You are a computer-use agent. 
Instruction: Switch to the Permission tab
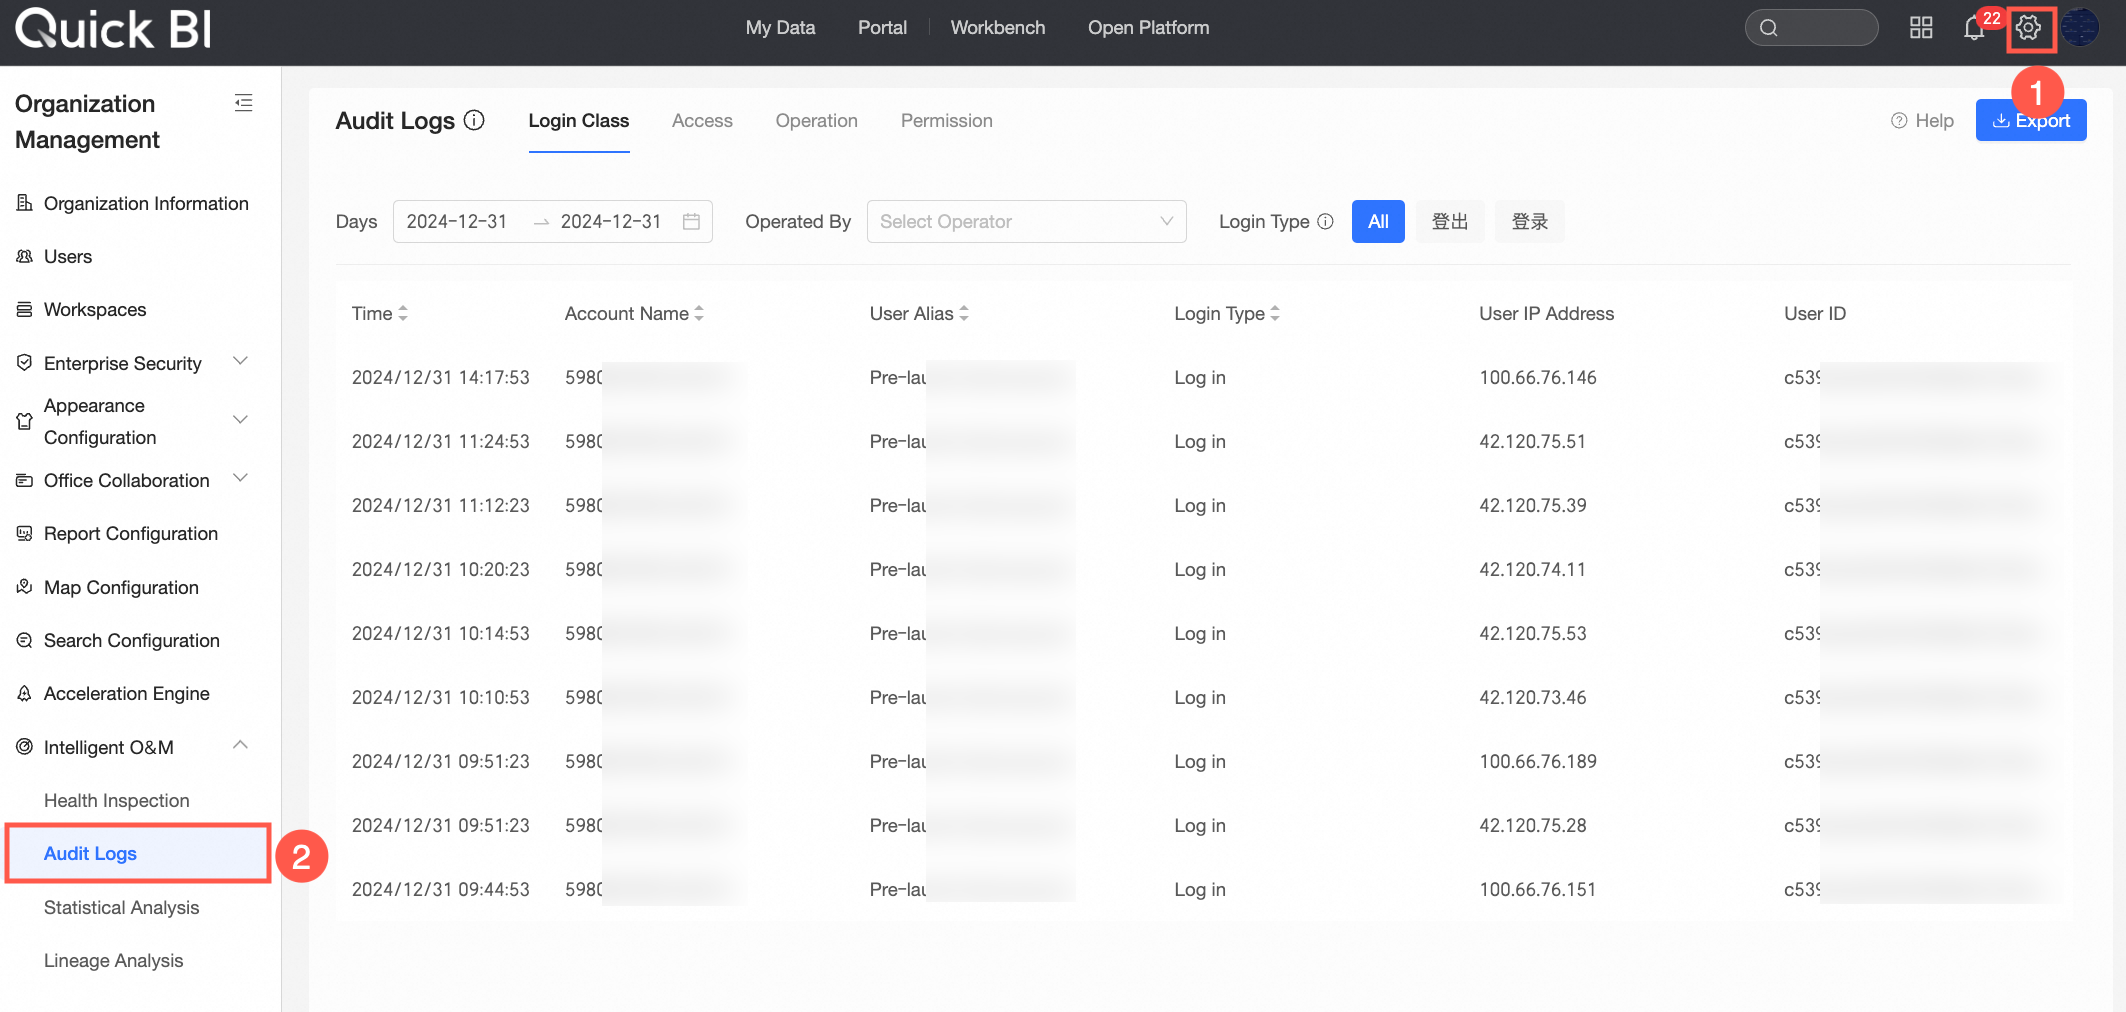(946, 120)
